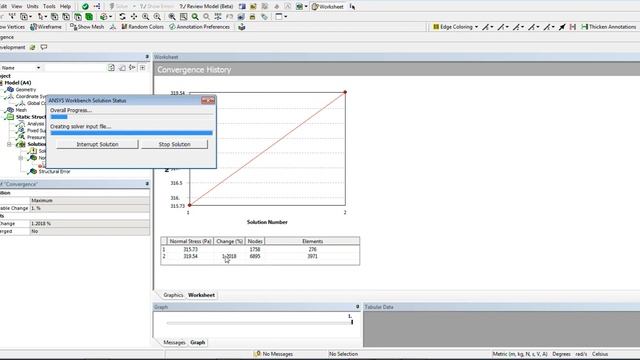
Task: Click the Maximum type value field
Action: point(90,201)
